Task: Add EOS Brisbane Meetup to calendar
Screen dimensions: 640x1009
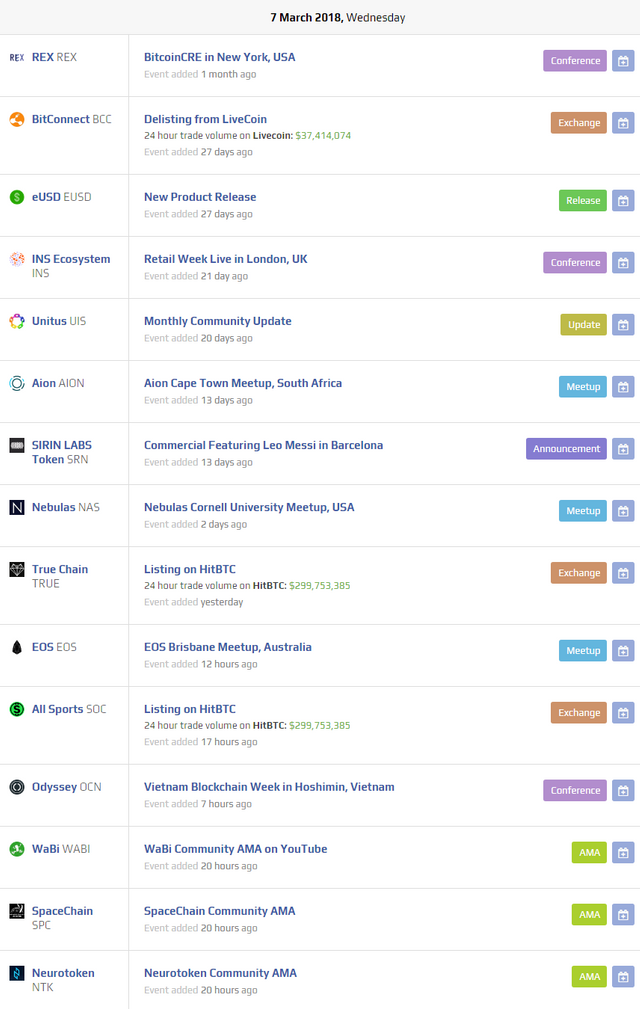Action: [x=623, y=651]
